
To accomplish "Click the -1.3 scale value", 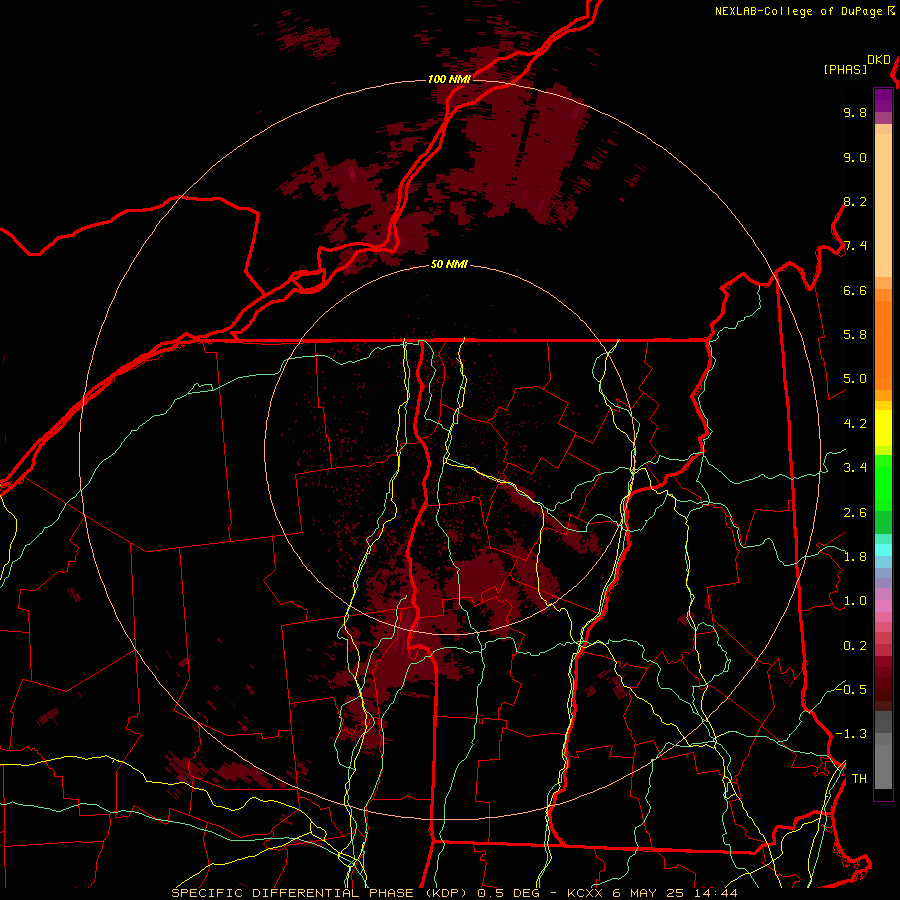I will pos(851,735).
